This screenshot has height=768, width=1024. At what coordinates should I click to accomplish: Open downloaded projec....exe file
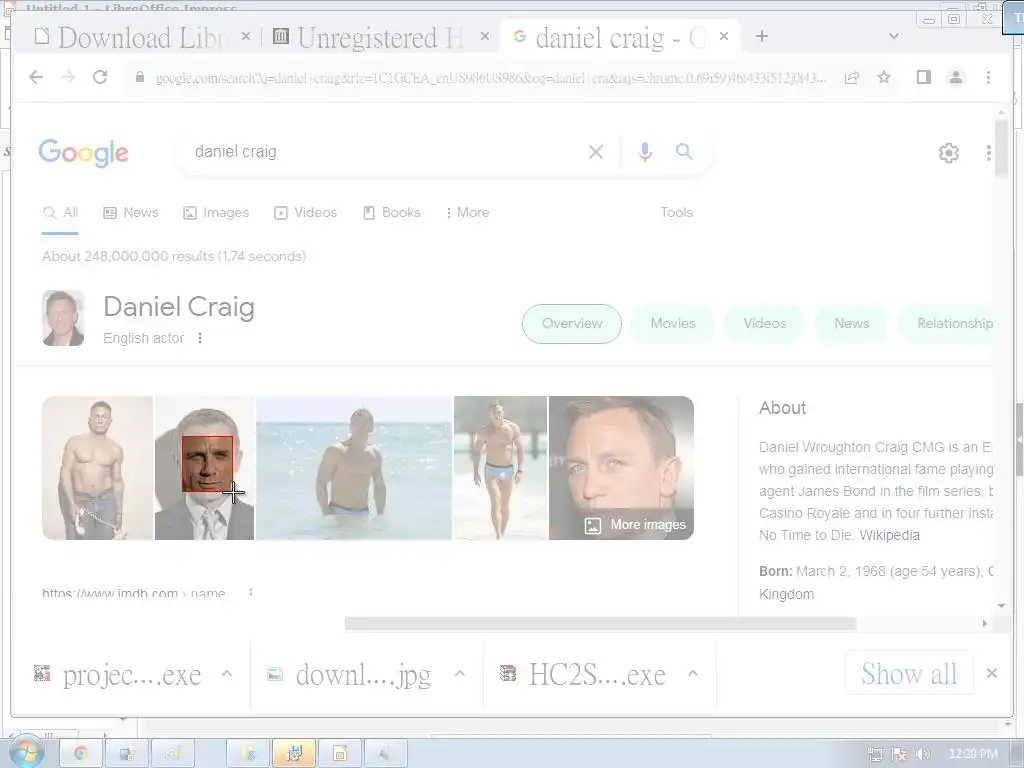click(118, 675)
